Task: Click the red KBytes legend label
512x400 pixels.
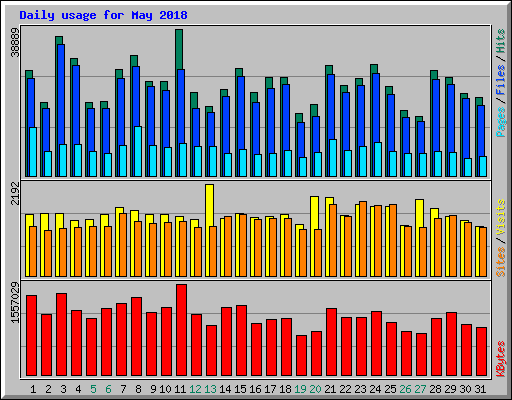Action: click(501, 359)
